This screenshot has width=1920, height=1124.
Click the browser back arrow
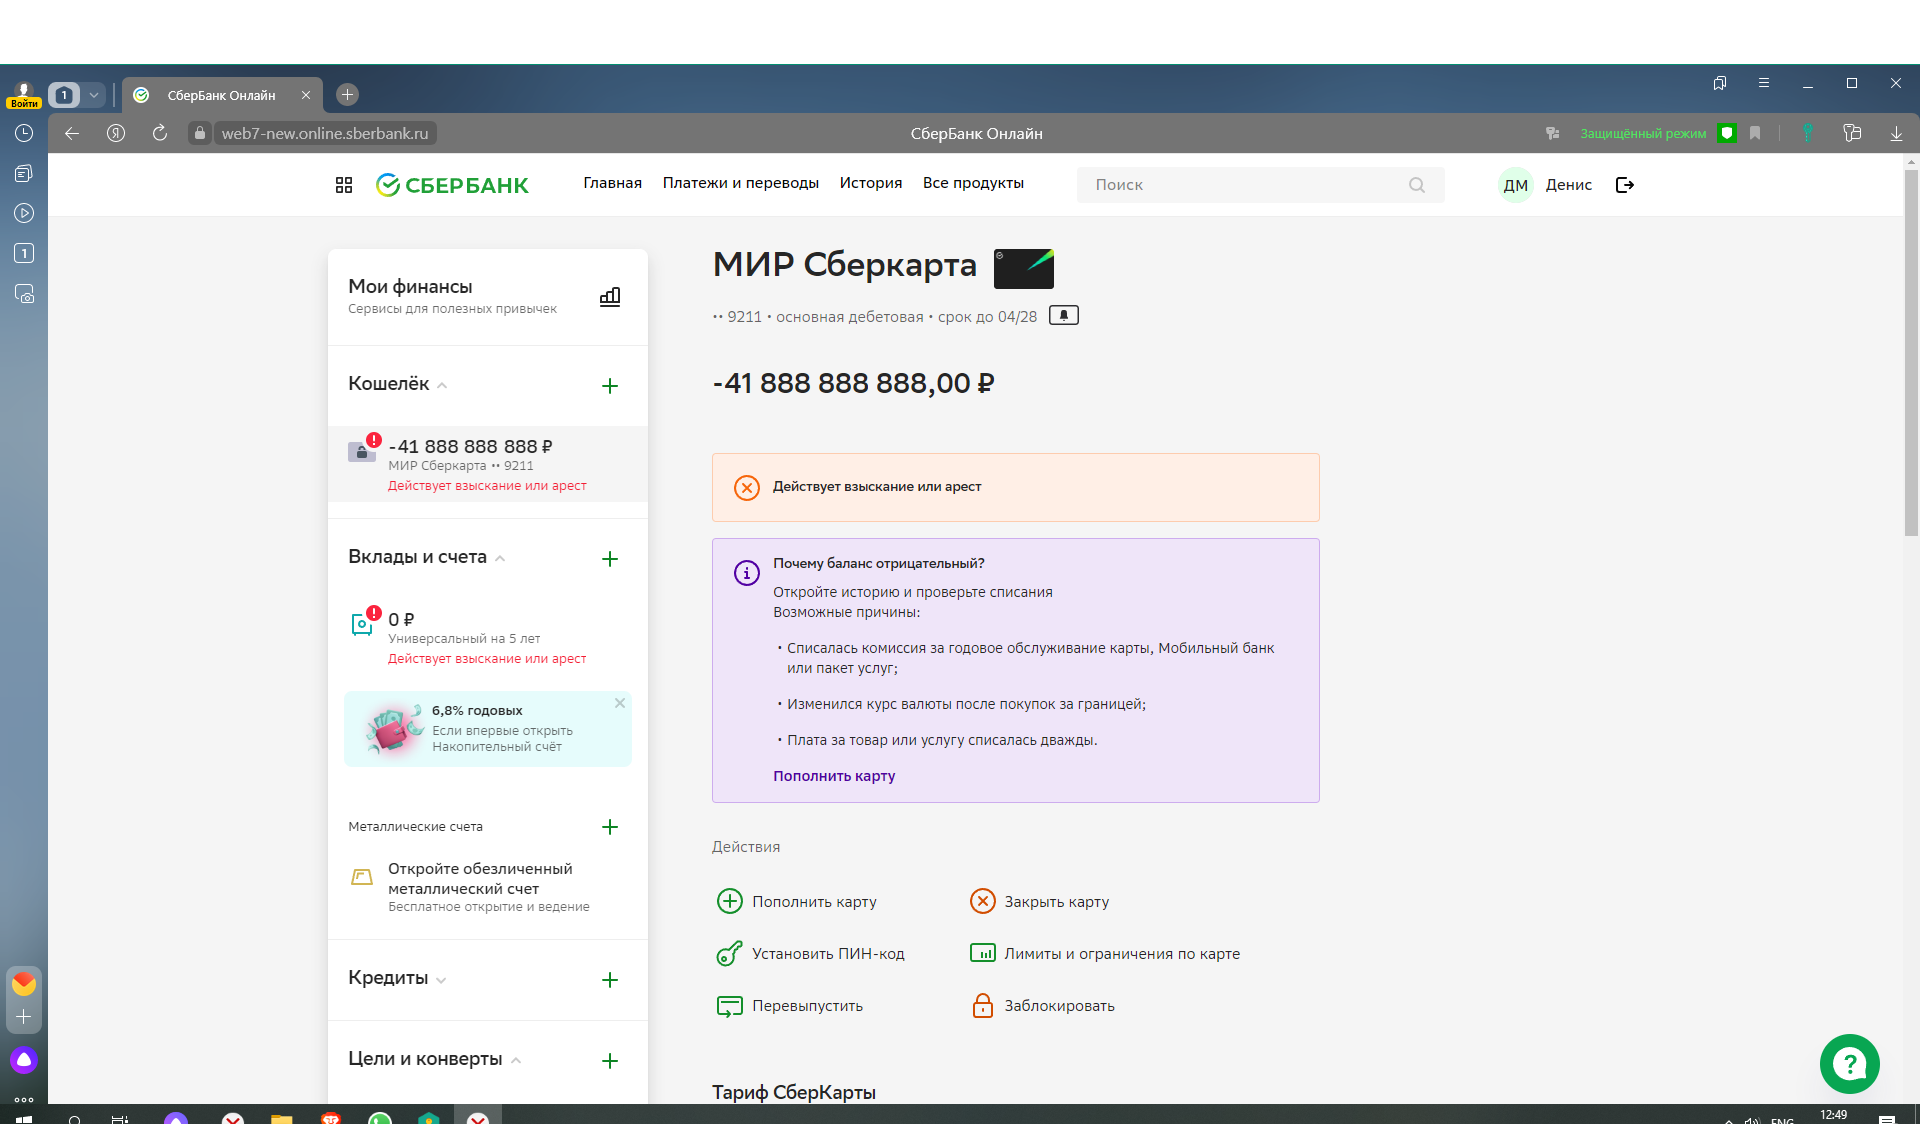click(x=72, y=133)
